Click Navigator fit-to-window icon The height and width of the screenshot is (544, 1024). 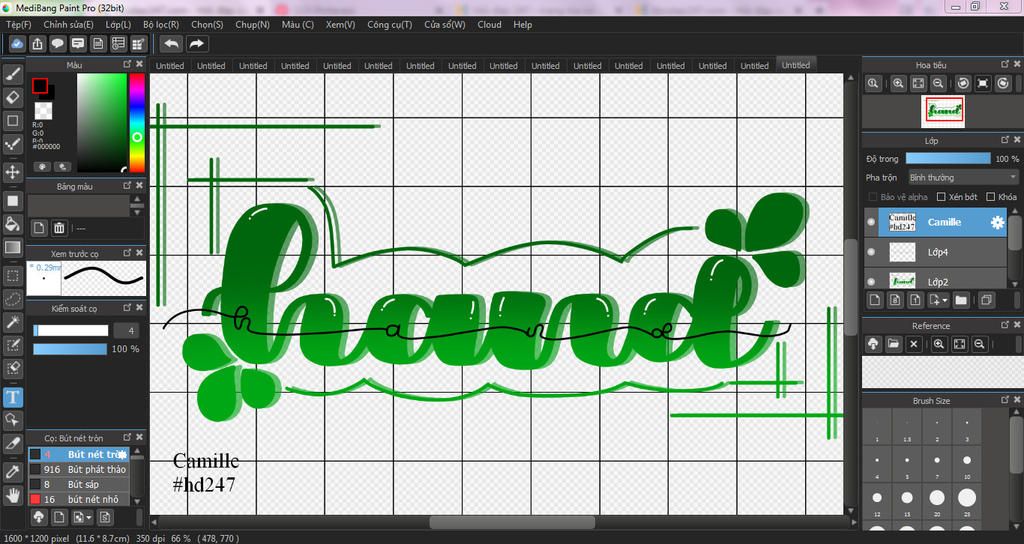pos(918,84)
